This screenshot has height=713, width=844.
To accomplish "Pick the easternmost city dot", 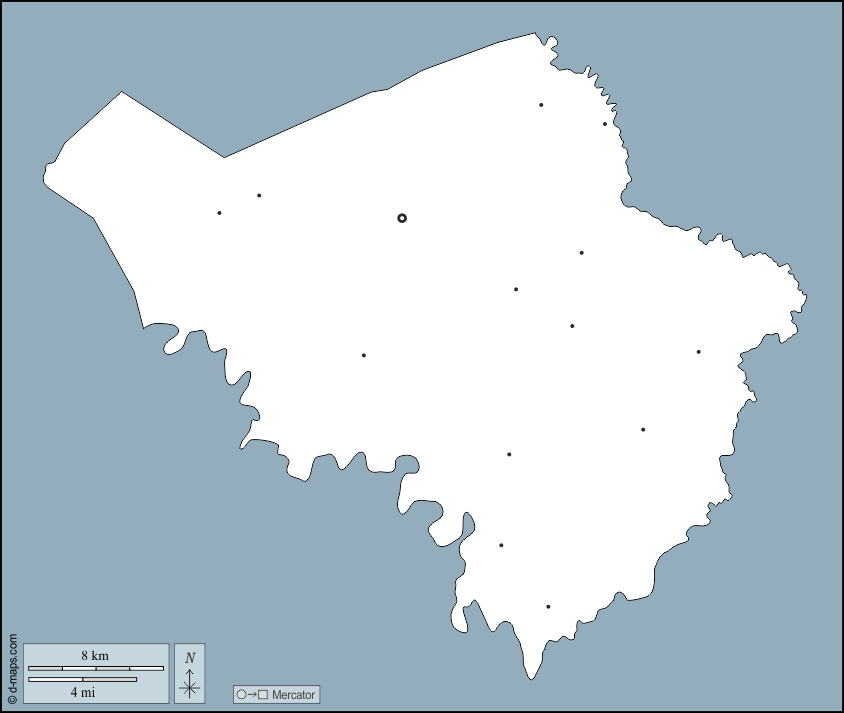I will click(x=698, y=352).
